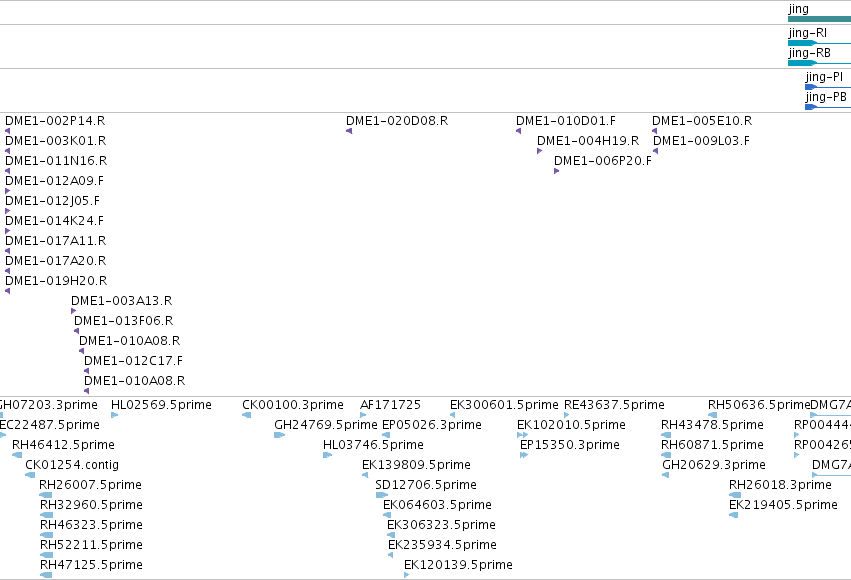Select the jing-RB transcript label
The image size is (851, 580).
[809, 53]
